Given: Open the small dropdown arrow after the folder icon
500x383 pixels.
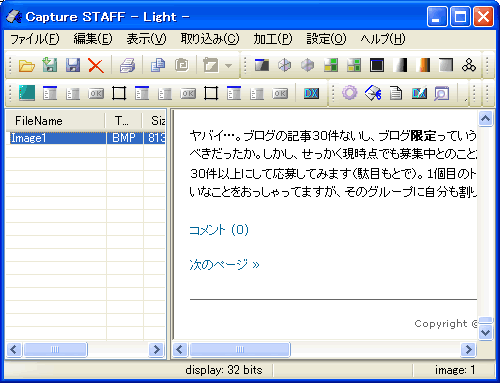Looking at the screenshot, I should click(228, 66).
